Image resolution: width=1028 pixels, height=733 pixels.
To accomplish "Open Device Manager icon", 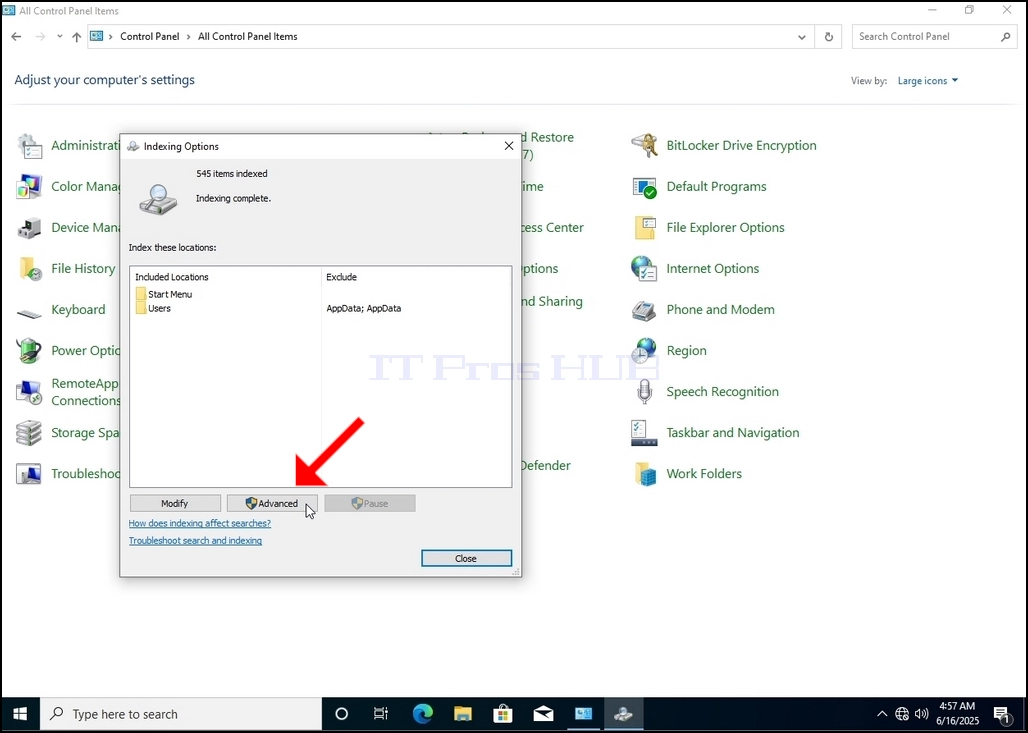I will [x=29, y=228].
